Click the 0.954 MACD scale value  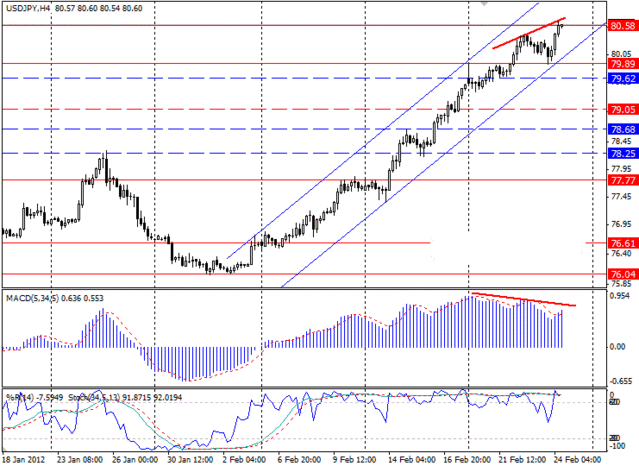(x=619, y=297)
